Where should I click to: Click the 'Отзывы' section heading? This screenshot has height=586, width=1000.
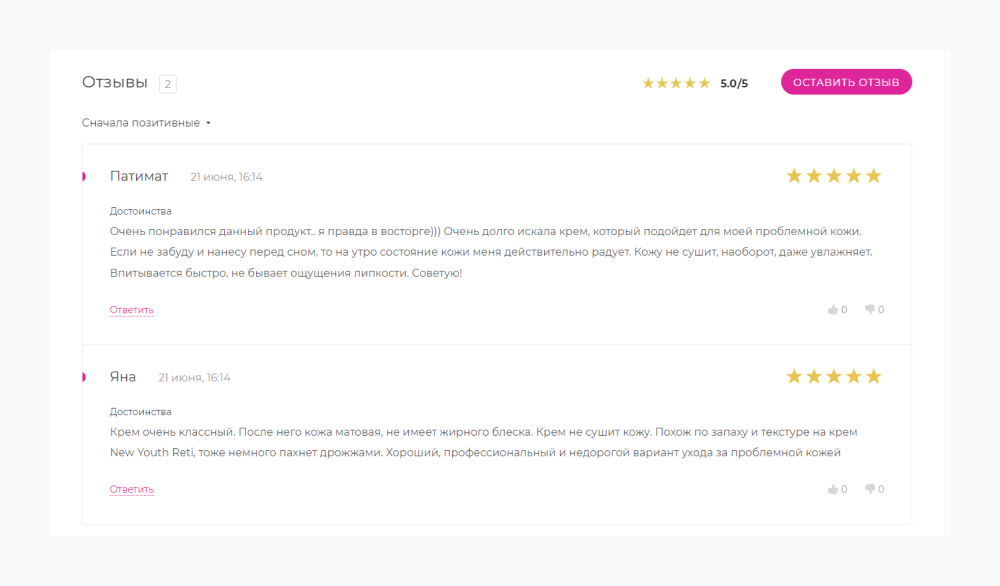[x=115, y=82]
